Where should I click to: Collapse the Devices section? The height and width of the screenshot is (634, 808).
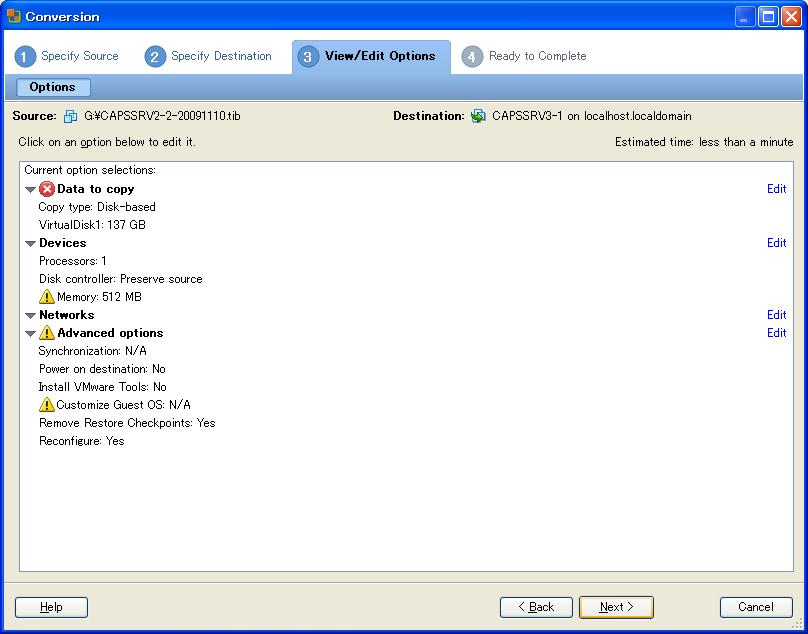30,244
